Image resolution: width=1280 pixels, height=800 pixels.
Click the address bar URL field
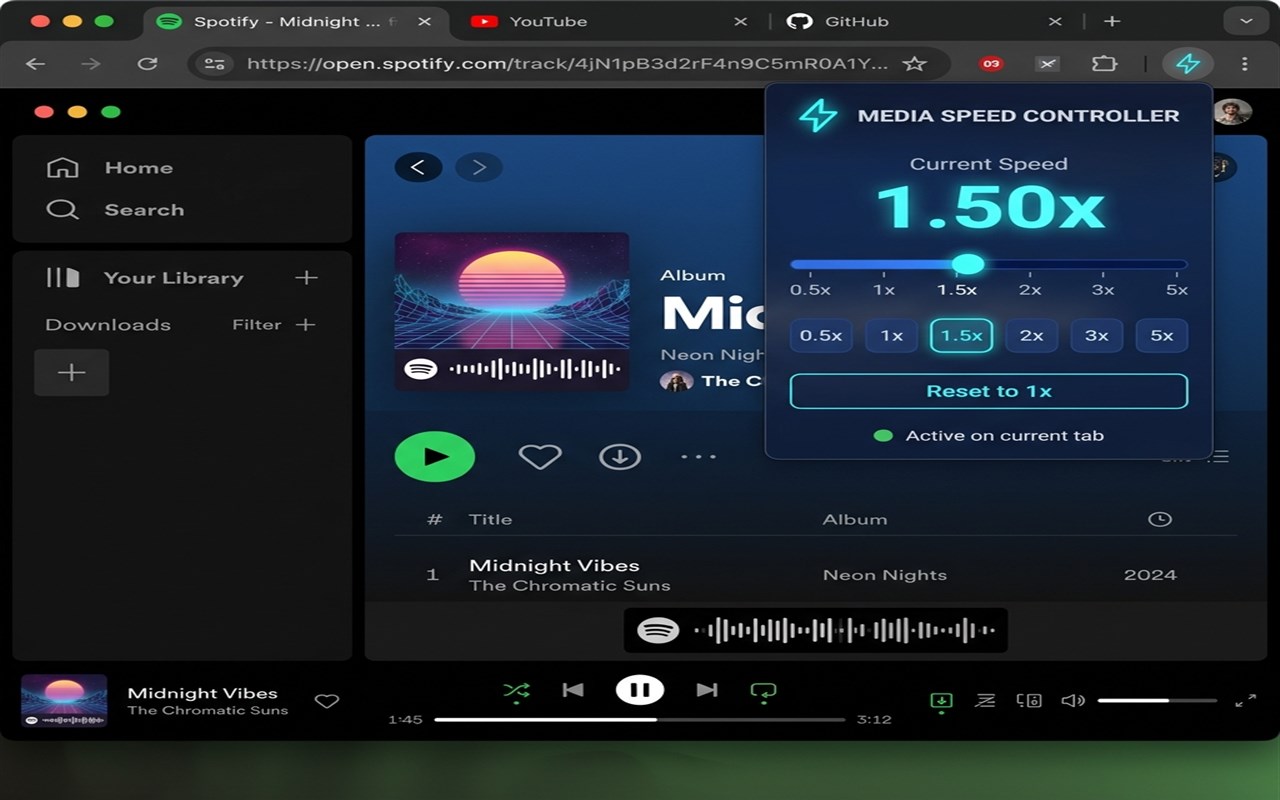(567, 64)
